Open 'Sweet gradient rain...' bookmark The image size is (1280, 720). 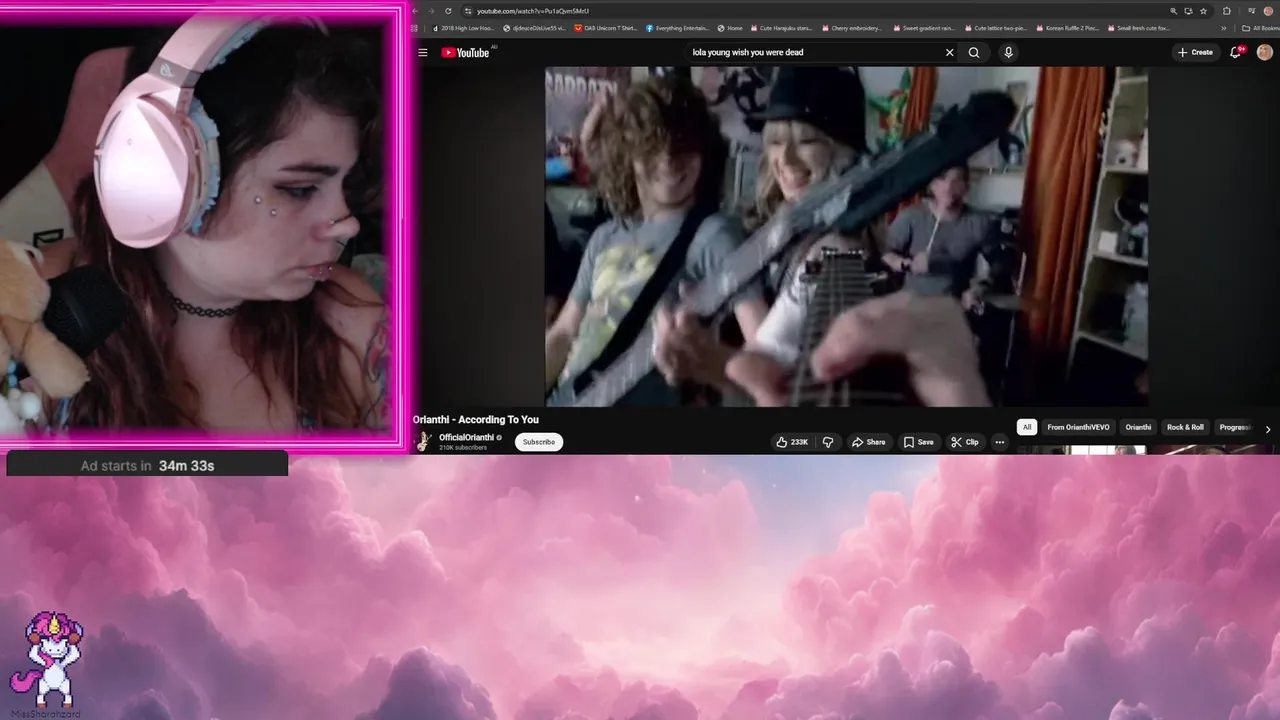[924, 28]
